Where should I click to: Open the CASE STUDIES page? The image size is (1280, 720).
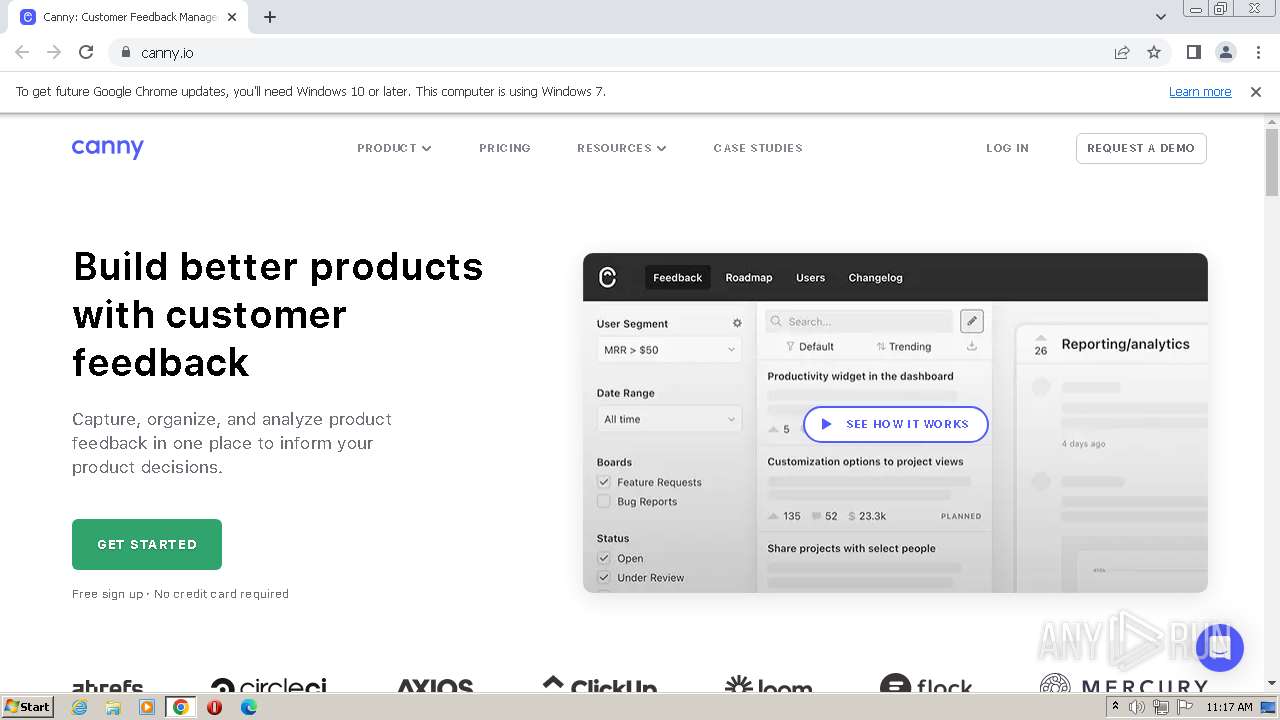tap(758, 148)
